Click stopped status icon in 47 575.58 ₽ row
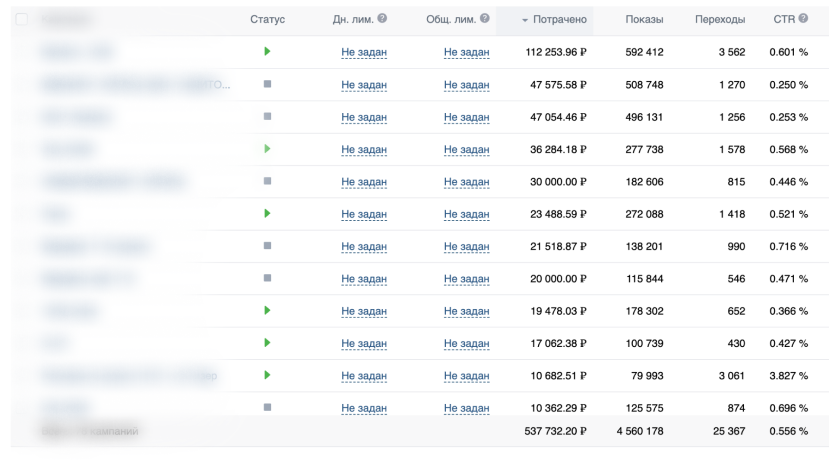 click(268, 84)
